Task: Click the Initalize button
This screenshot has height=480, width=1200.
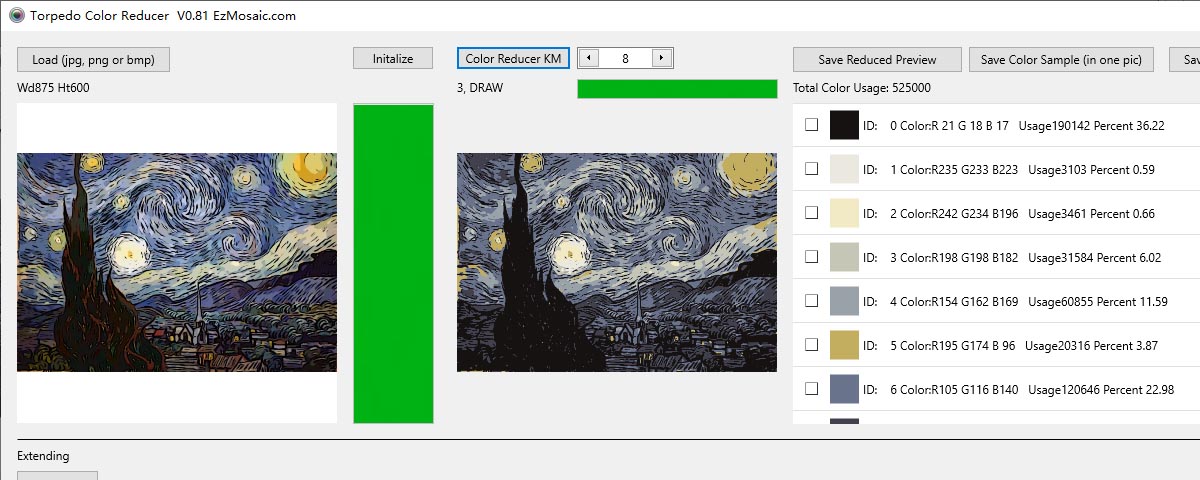Action: [393, 58]
